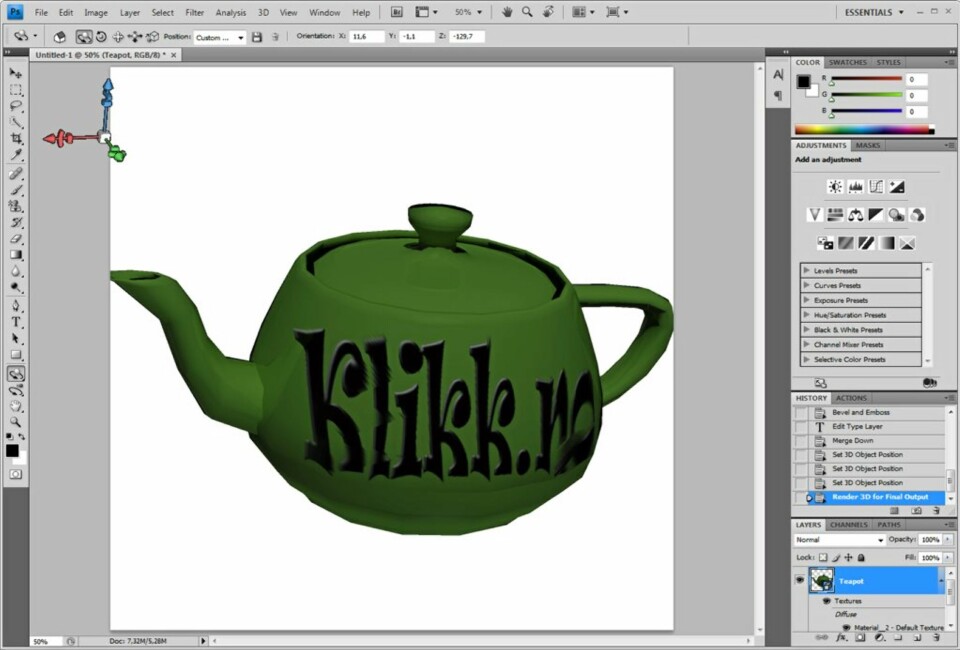Open the ESSENTIALS workspace dropdown

click(874, 12)
